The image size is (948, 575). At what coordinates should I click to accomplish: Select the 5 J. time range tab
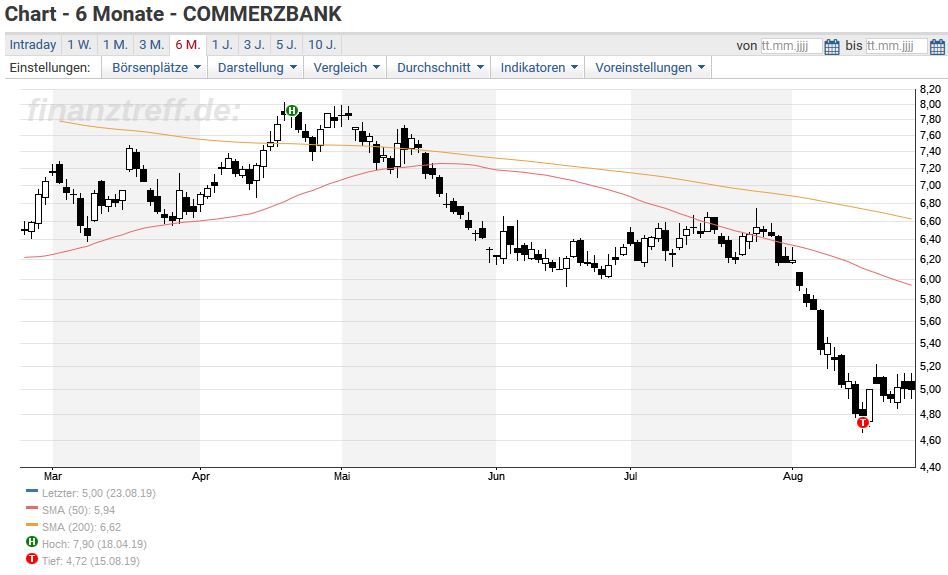(x=287, y=45)
